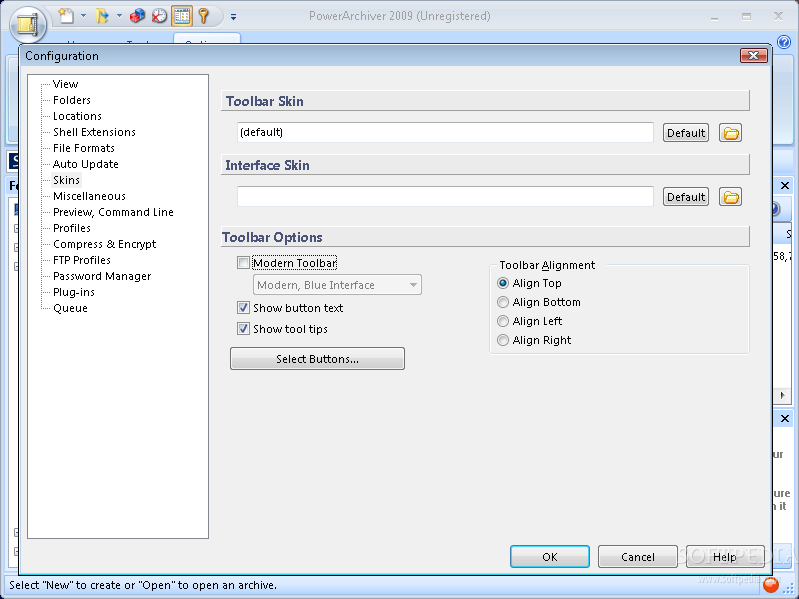Choose Align Left toolbar alignment
Viewport: 799px width, 599px height.
pyautogui.click(x=503, y=321)
